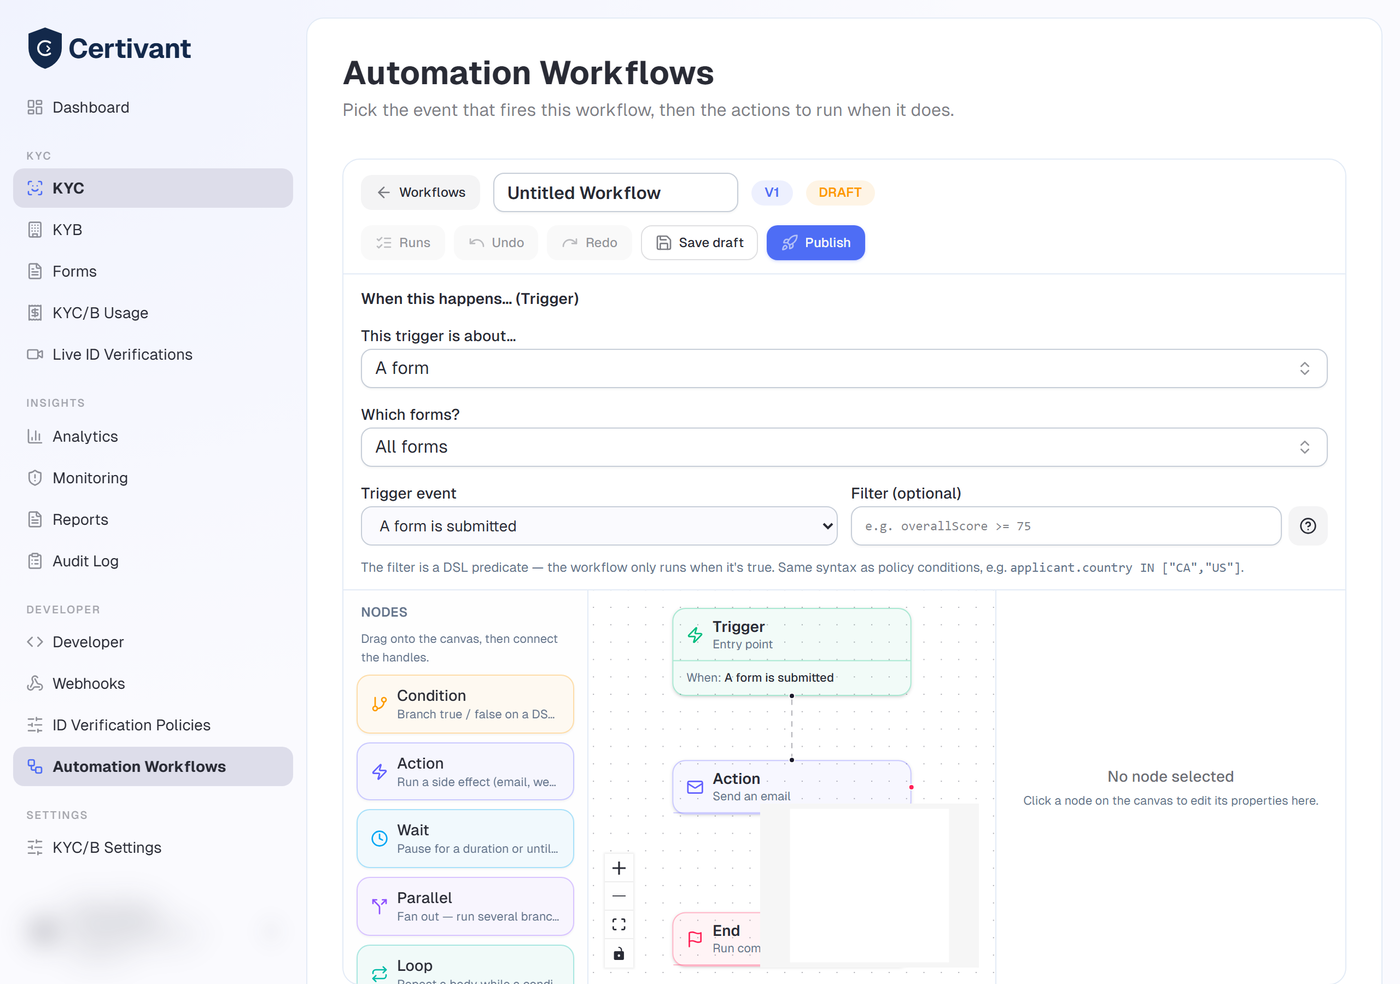
Task: Go back to Workflows list
Action: pyautogui.click(x=420, y=192)
